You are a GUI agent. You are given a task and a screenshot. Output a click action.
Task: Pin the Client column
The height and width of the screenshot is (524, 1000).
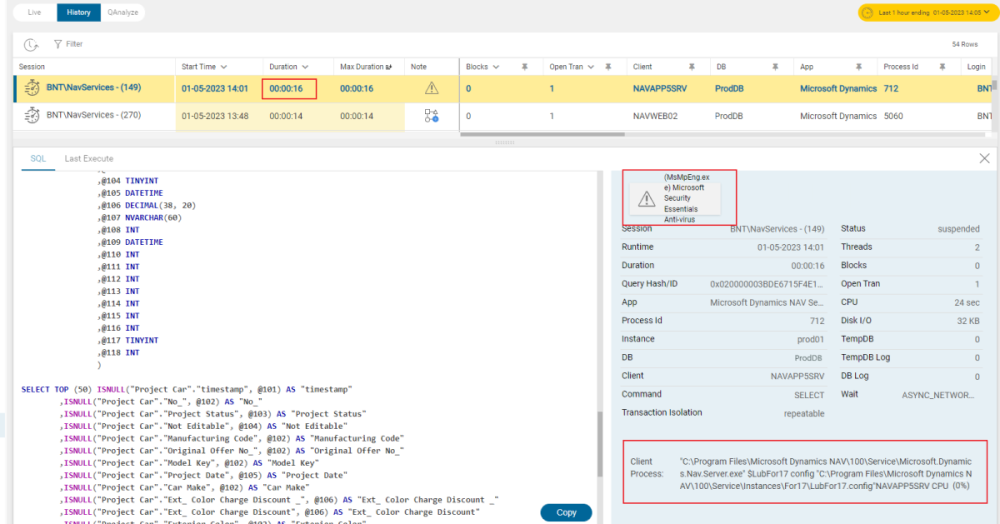691,67
